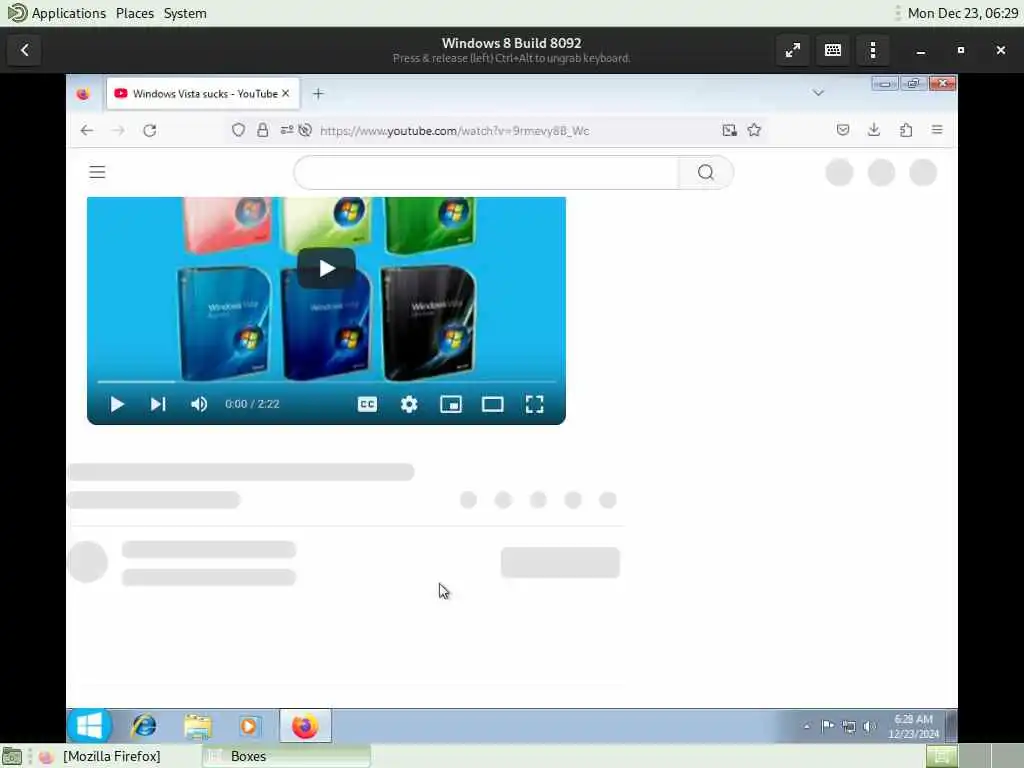1024x768 pixels.
Task: Show hidden tray icons arrow
Action: [807, 726]
